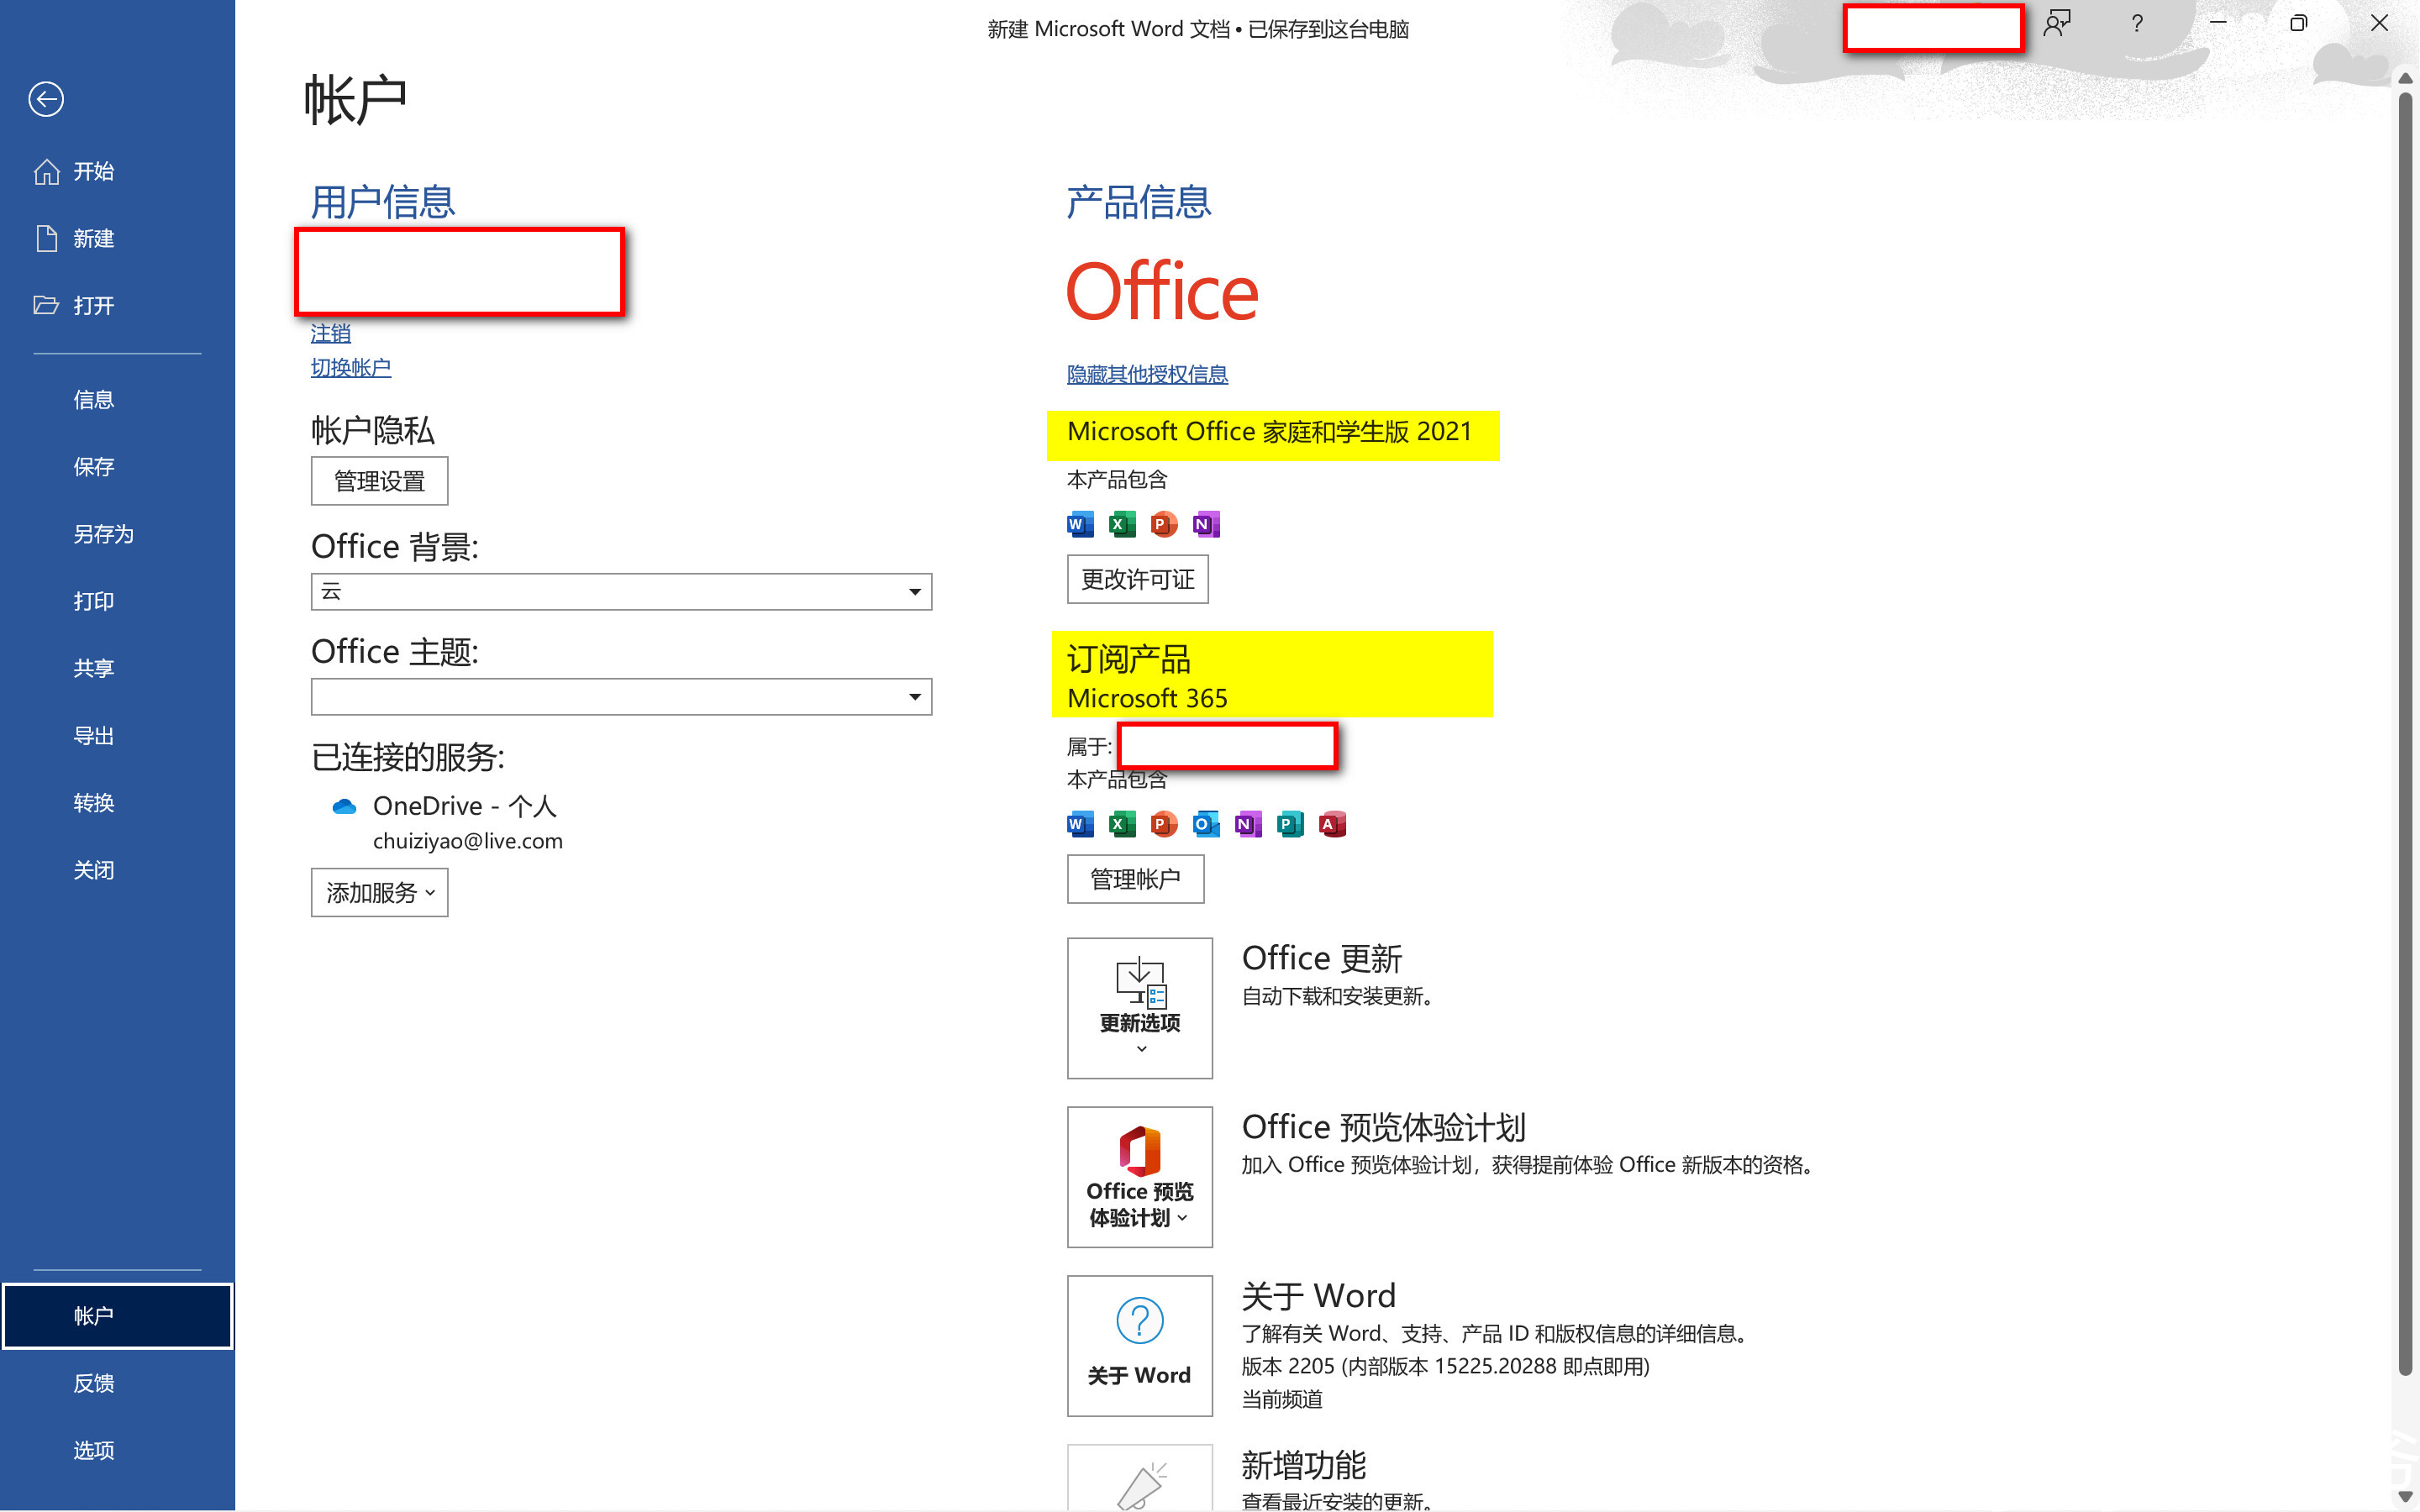Click the help question mark icon
This screenshot has height=1512, width=2420.
(x=2137, y=23)
